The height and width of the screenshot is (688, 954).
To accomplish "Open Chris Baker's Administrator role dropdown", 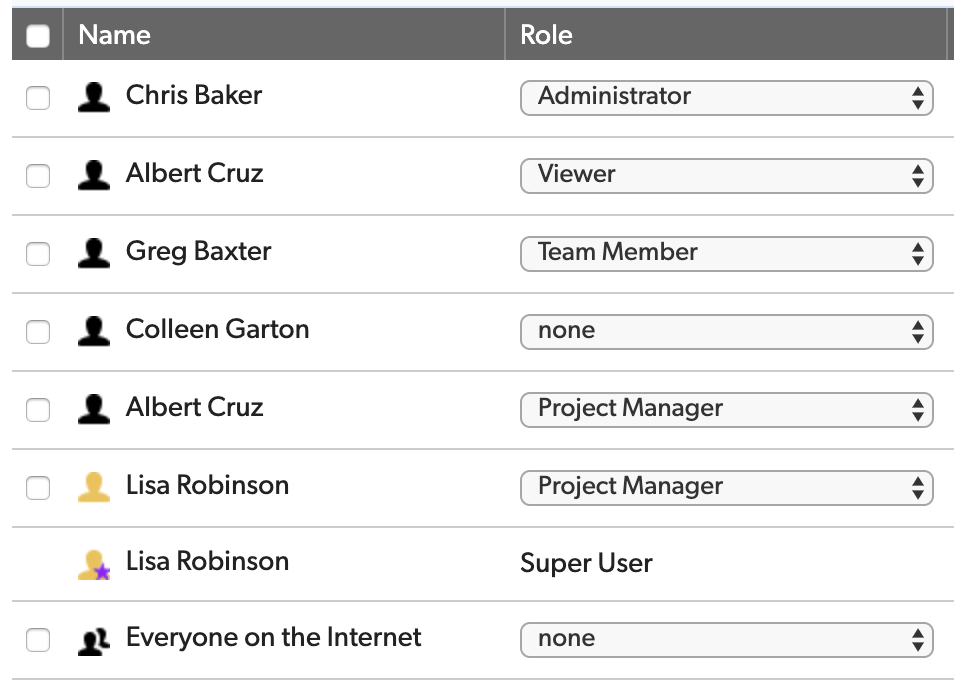I will point(726,97).
